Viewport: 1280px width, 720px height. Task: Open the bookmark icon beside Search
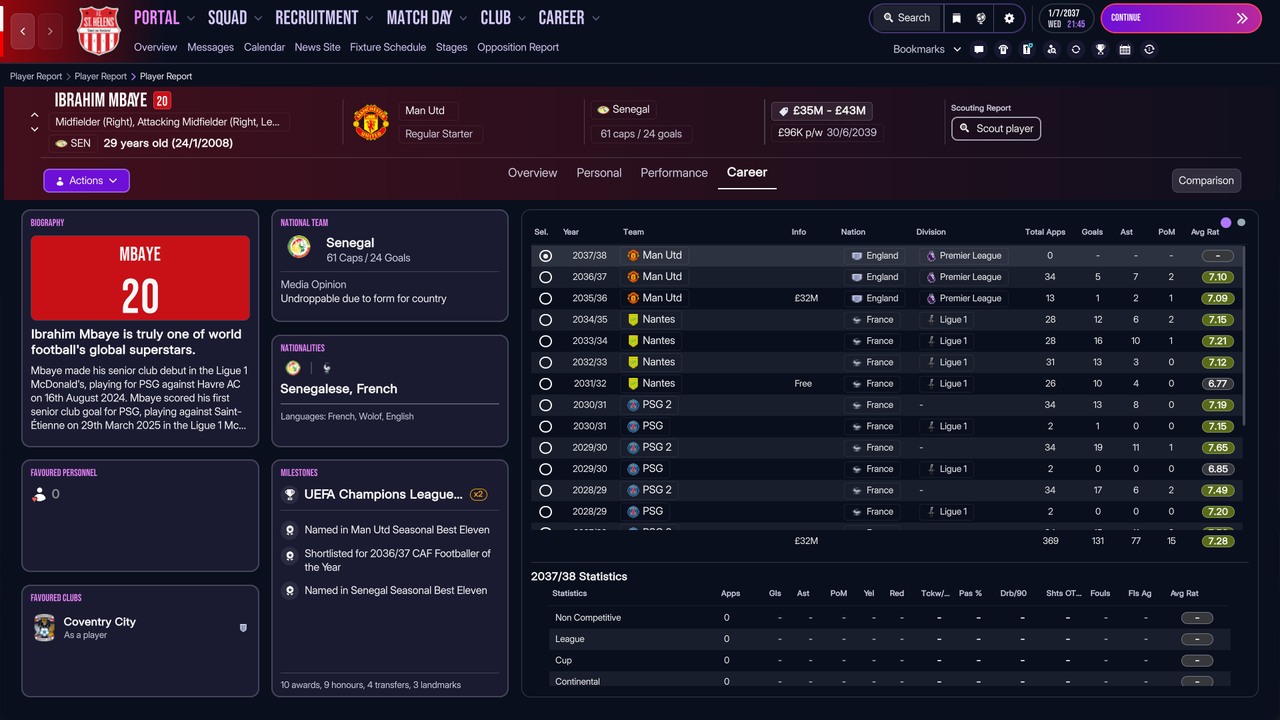coord(957,18)
